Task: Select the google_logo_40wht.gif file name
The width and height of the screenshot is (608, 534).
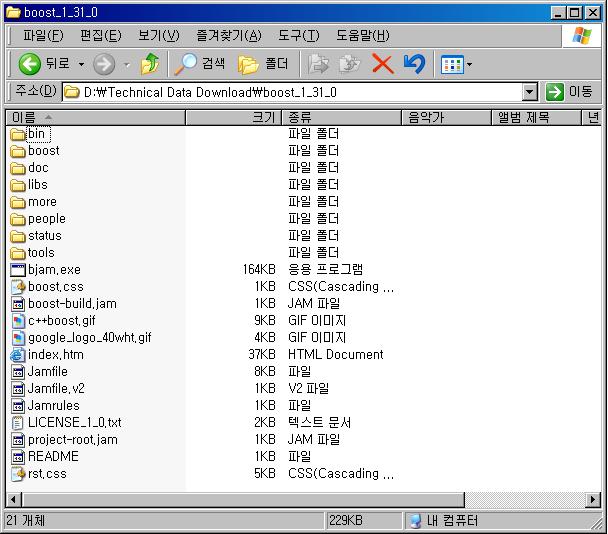Action: coord(90,338)
